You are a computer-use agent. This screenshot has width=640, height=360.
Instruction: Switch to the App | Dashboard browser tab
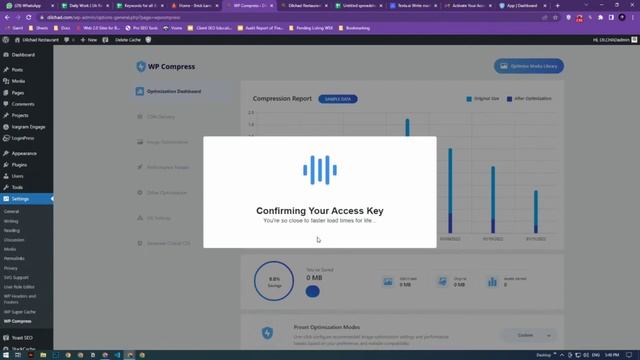523,6
